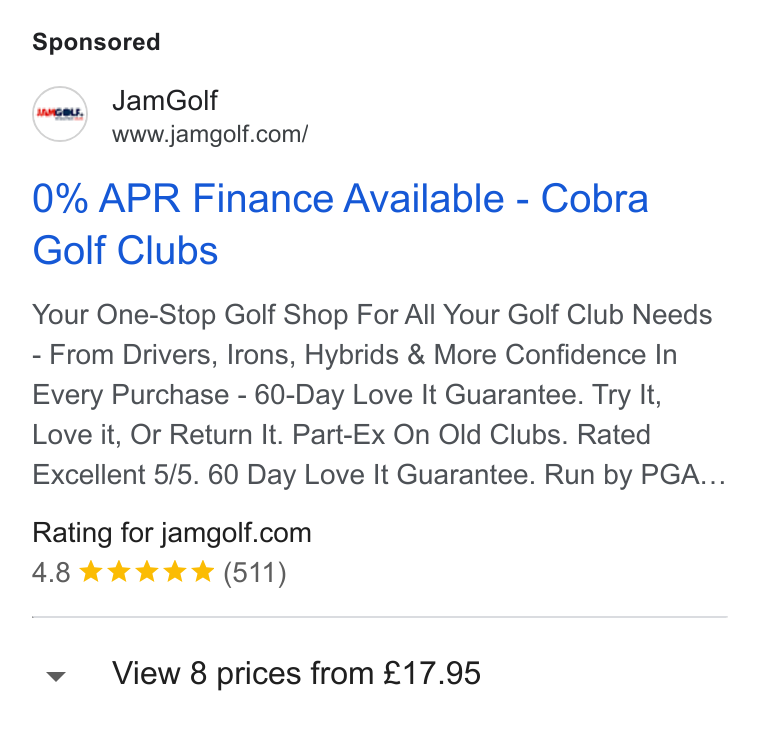Image resolution: width=760 pixels, height=734 pixels.
Task: Click the first gold rating star
Action: click(x=90, y=571)
